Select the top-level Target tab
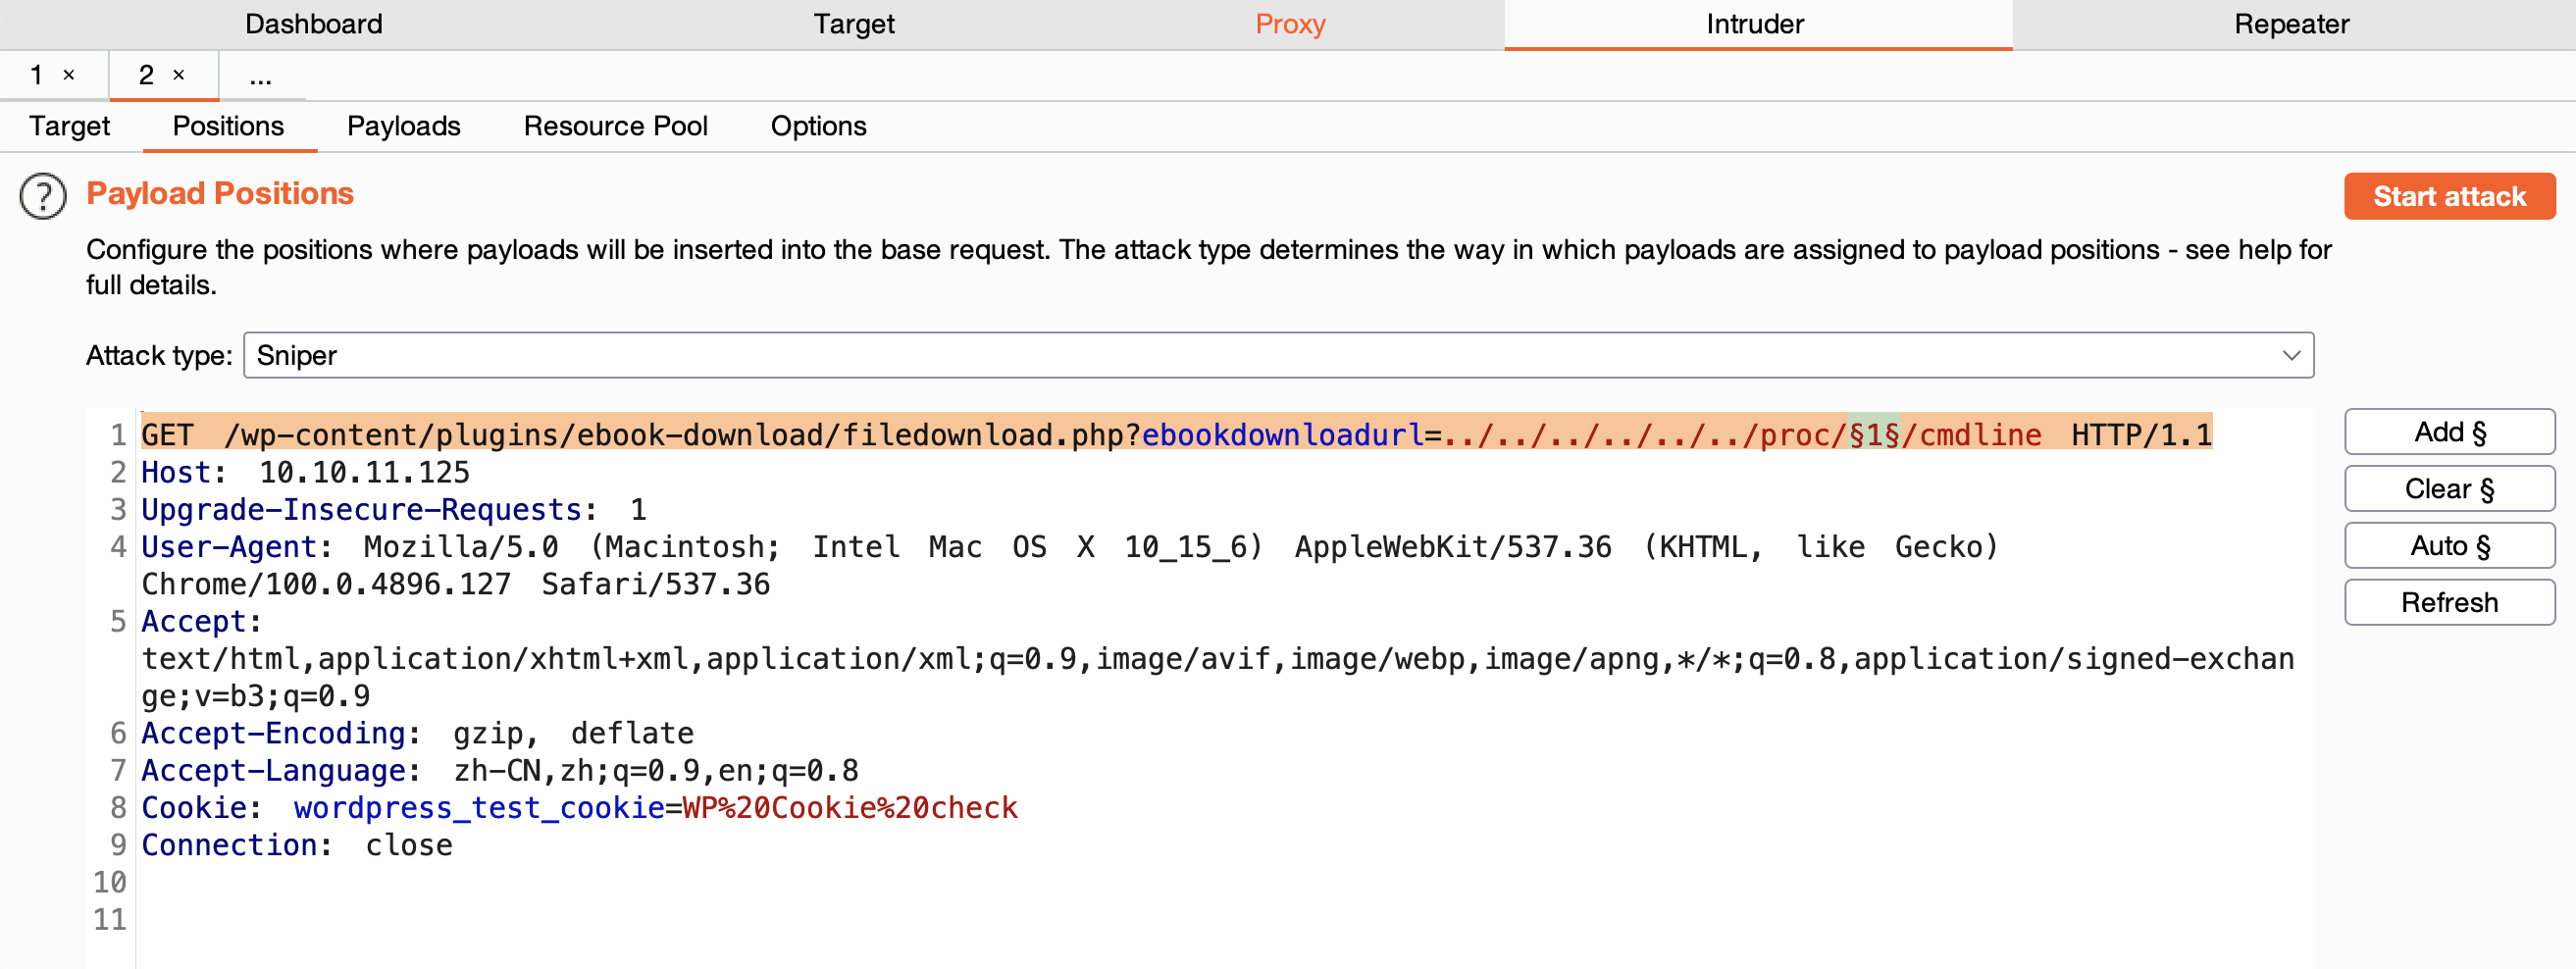Screen dimensions: 2576x969 tap(853, 24)
